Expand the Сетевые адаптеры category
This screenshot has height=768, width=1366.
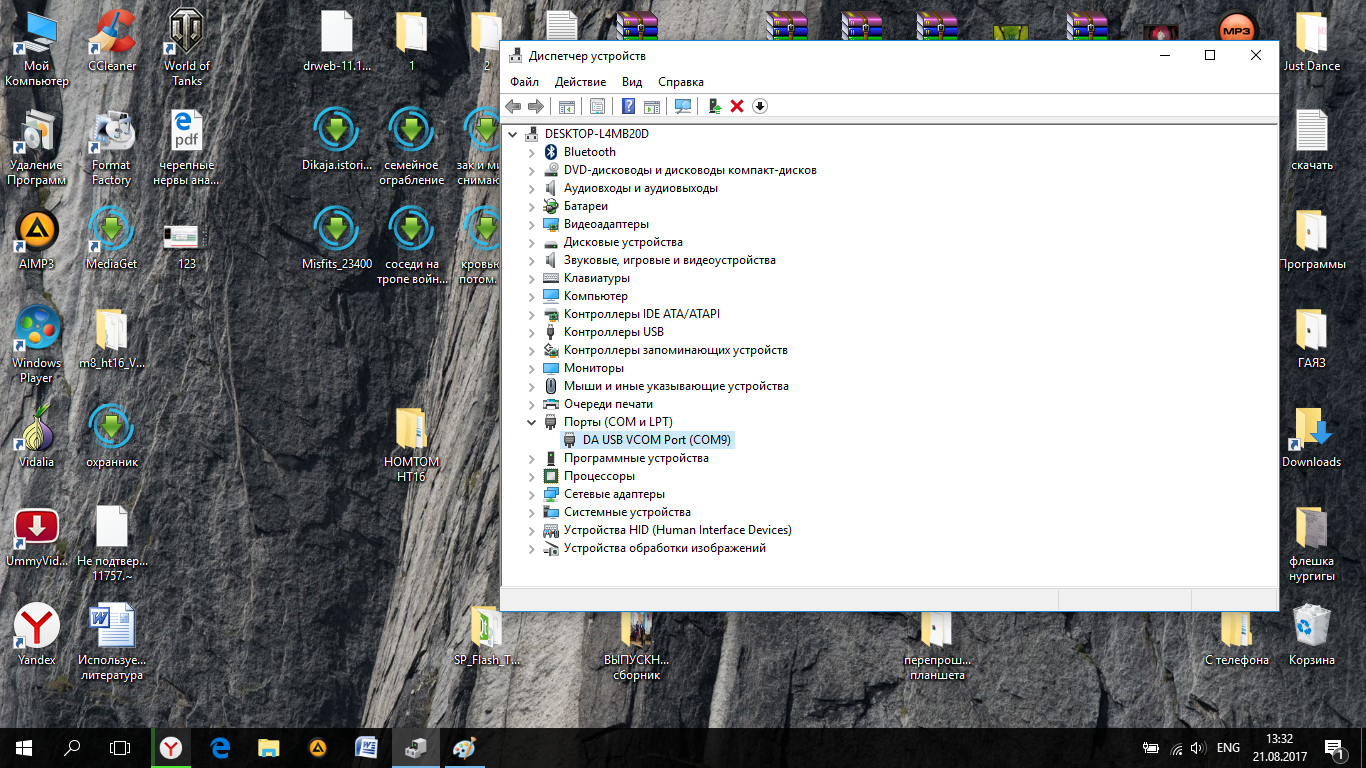[x=532, y=494]
